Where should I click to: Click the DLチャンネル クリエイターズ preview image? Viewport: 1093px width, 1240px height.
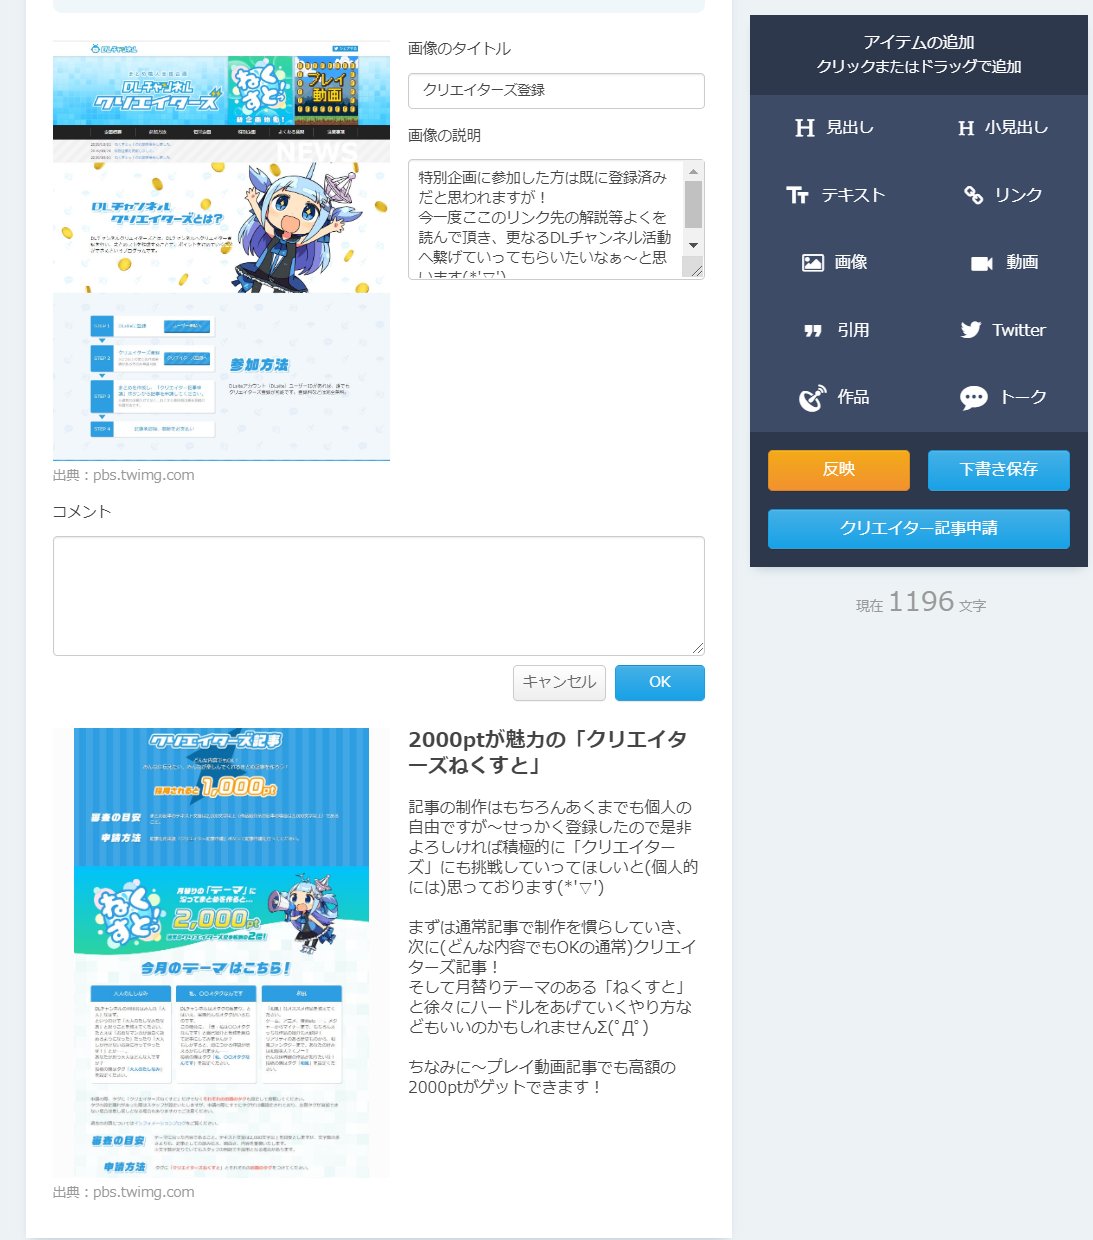pyautogui.click(x=221, y=251)
